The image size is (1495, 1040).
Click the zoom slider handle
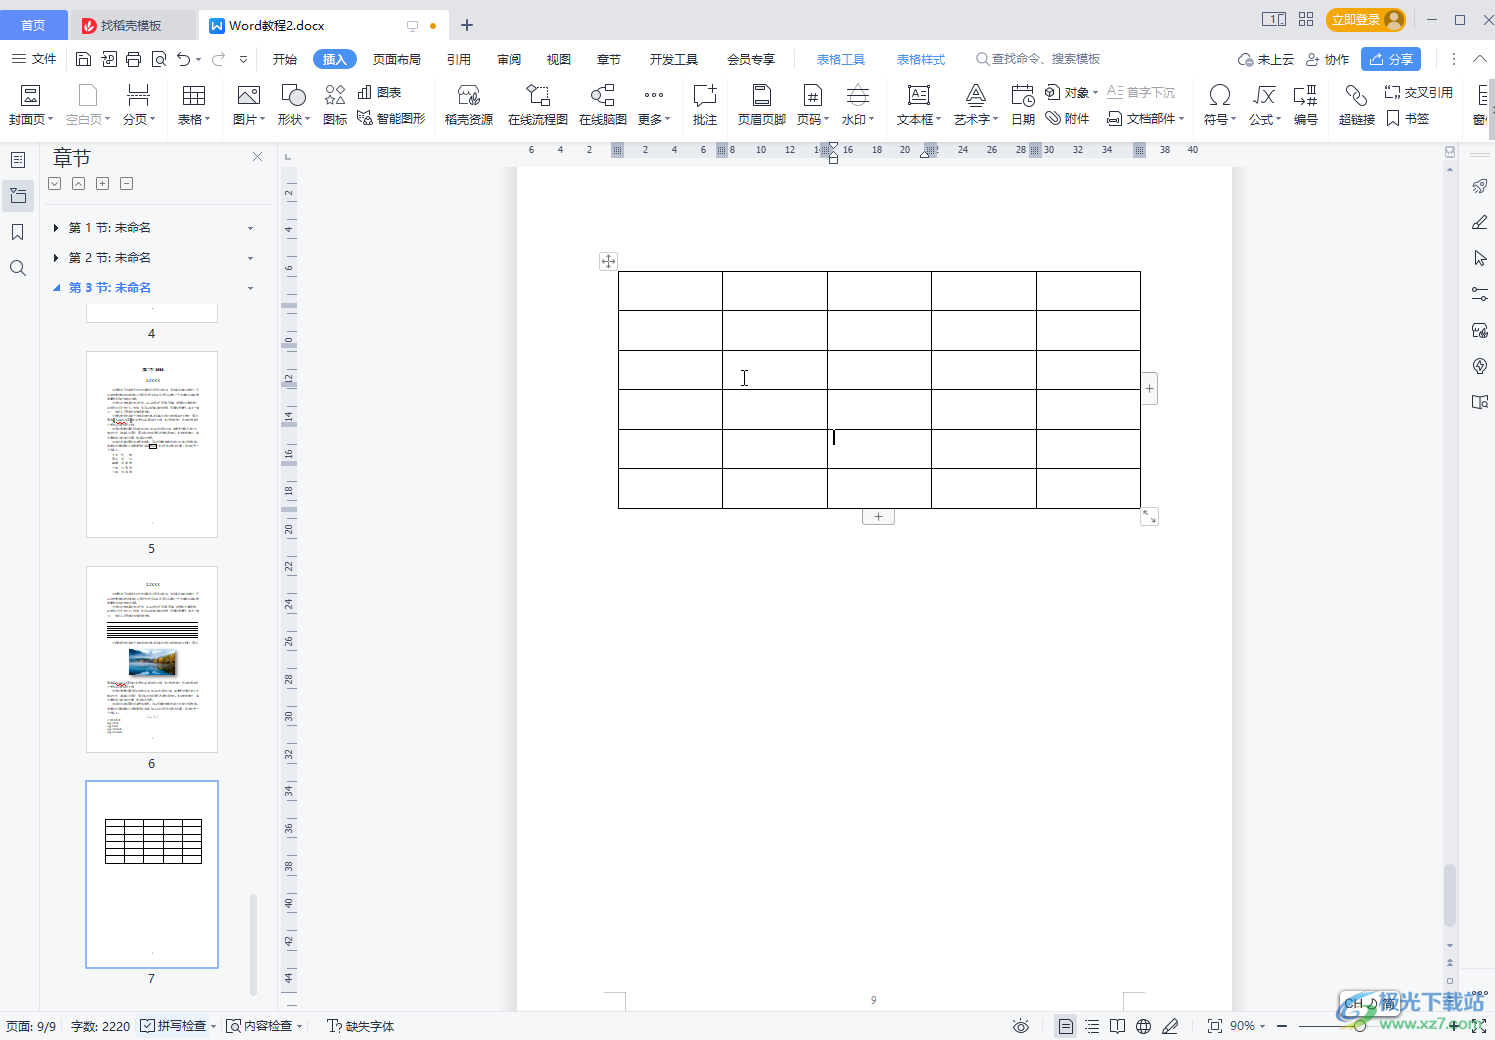click(x=1360, y=1026)
